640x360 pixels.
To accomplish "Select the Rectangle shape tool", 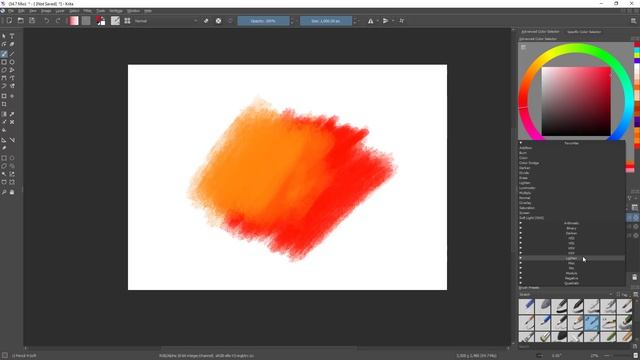I will pos(4,62).
